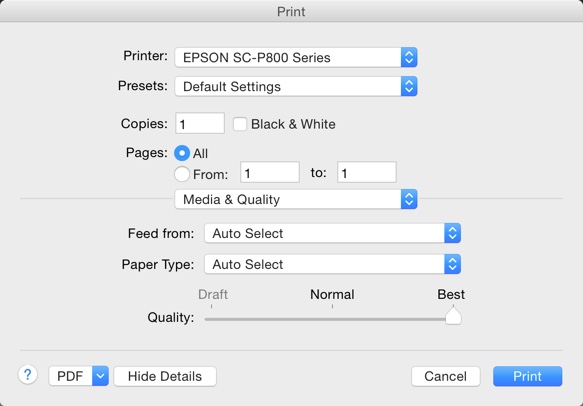Image resolution: width=583 pixels, height=406 pixels.
Task: Open the EPSON SC-P800 Series printer dropdown
Action: [x=296, y=57]
